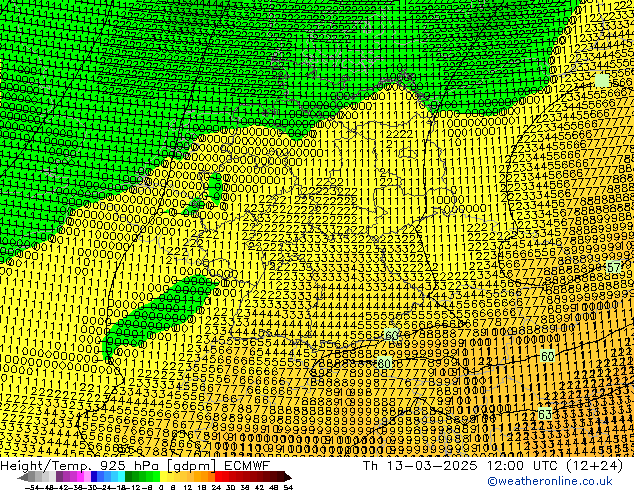Screen dimensions: 634x490
Task: Click the dark right arrow end of the legend
Action: pyautogui.click(x=287, y=477)
